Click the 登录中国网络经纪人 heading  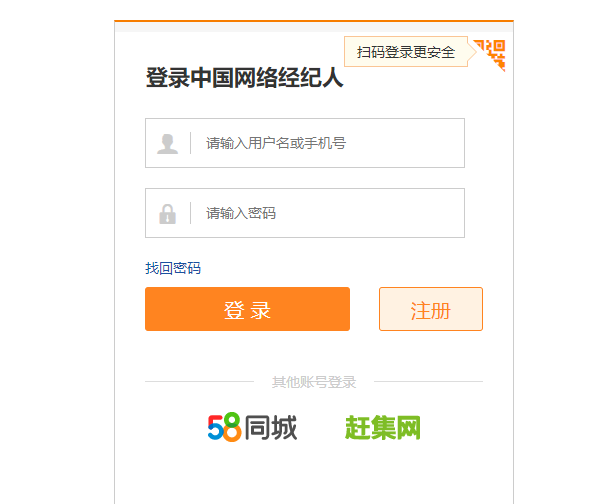pos(245,78)
